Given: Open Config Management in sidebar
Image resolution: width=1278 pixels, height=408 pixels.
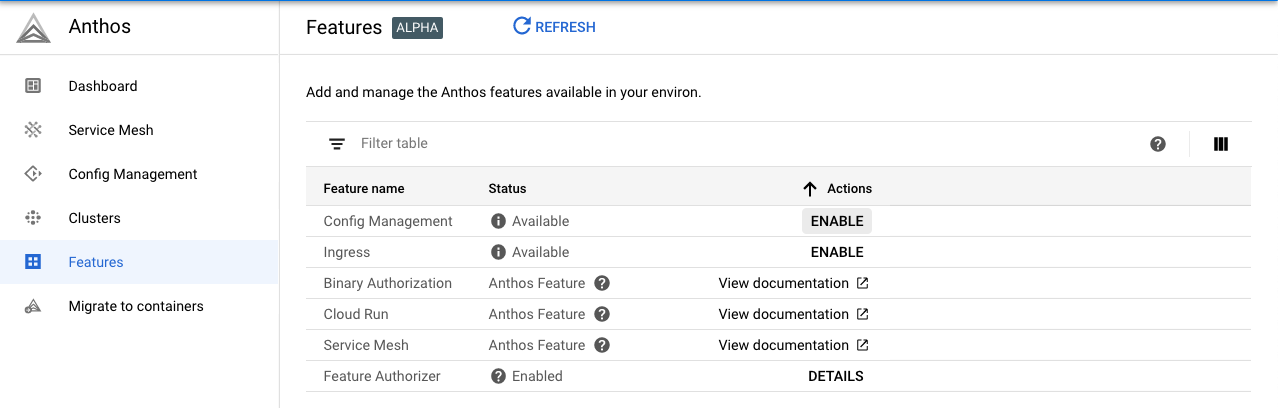Looking at the screenshot, I should pyautogui.click(x=139, y=174).
